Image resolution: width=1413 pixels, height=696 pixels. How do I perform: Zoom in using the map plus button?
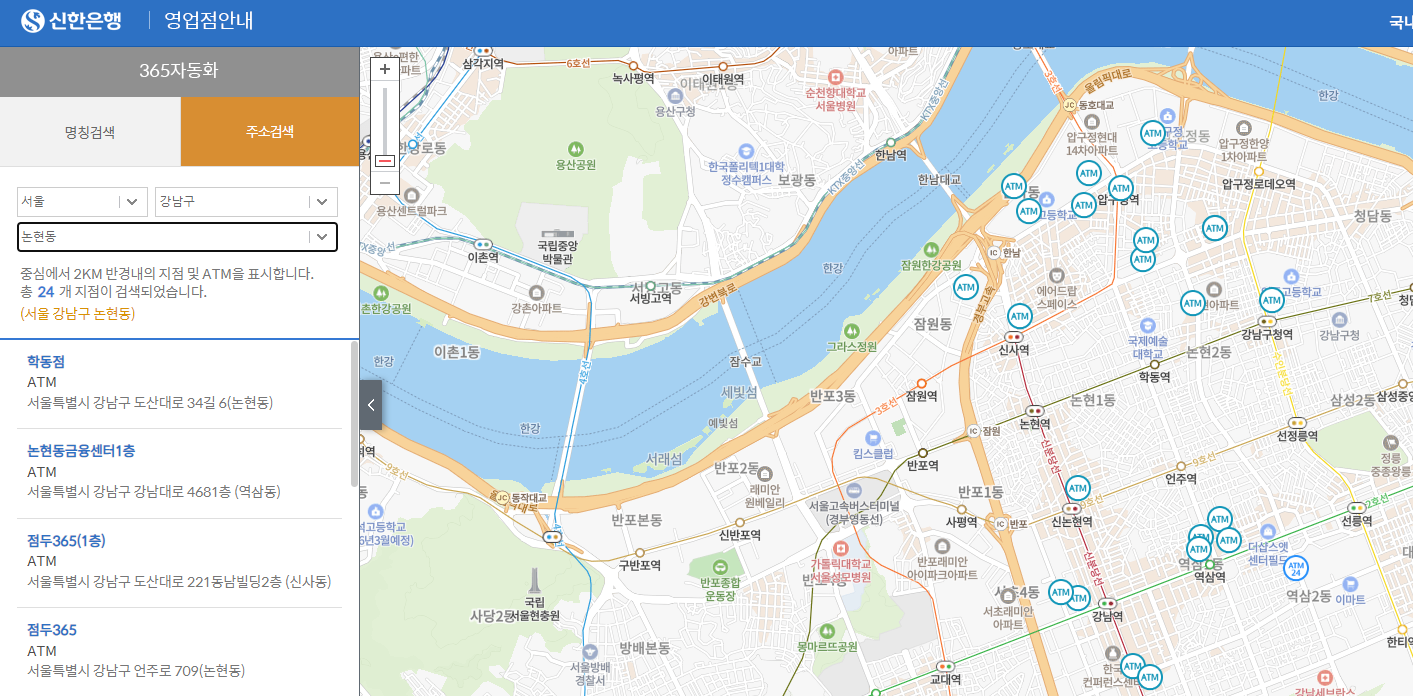385,68
